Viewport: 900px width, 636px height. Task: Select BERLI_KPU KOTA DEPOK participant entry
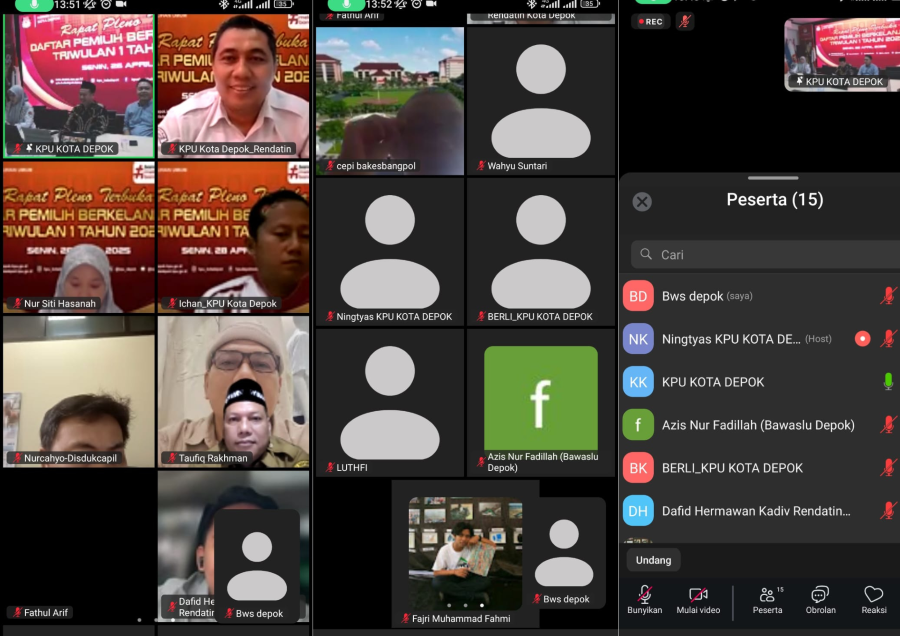pos(733,468)
